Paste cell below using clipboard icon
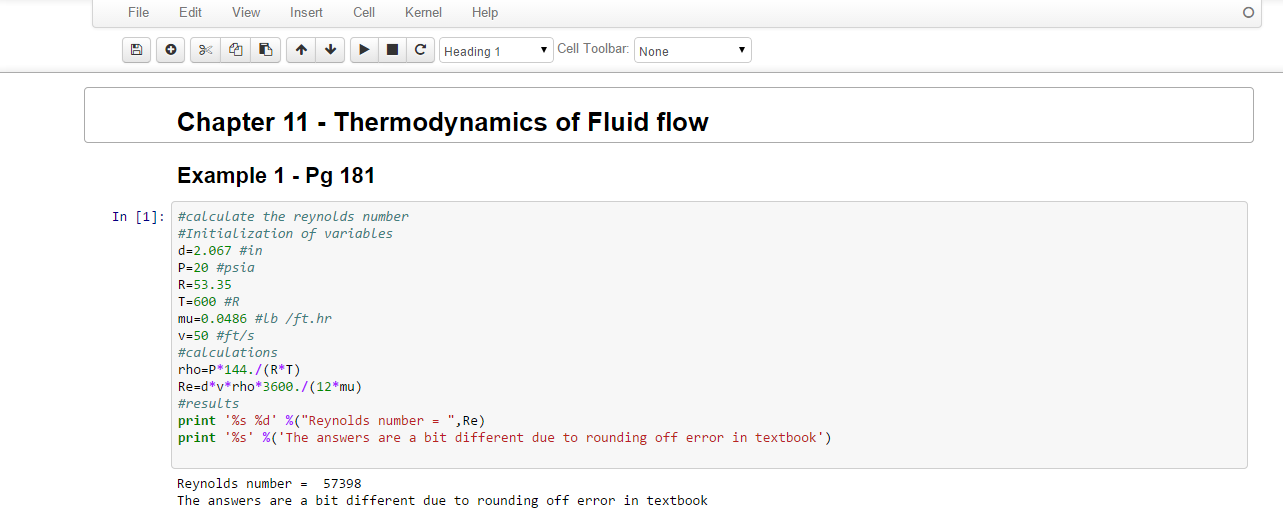This screenshot has height=528, width=1283. click(265, 50)
